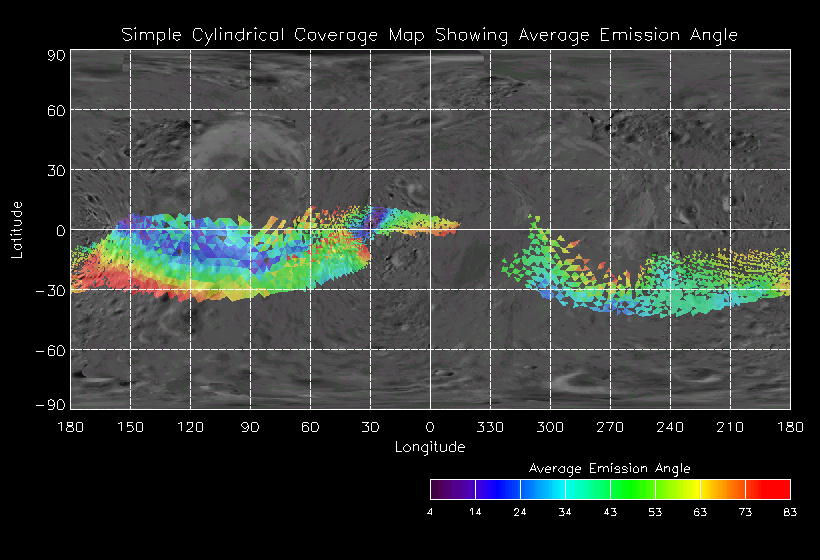Click the map title 'Simple Cylindrical Coverage Map Showing Average Emission Angle'
820x560 pixels.
[x=429, y=35]
